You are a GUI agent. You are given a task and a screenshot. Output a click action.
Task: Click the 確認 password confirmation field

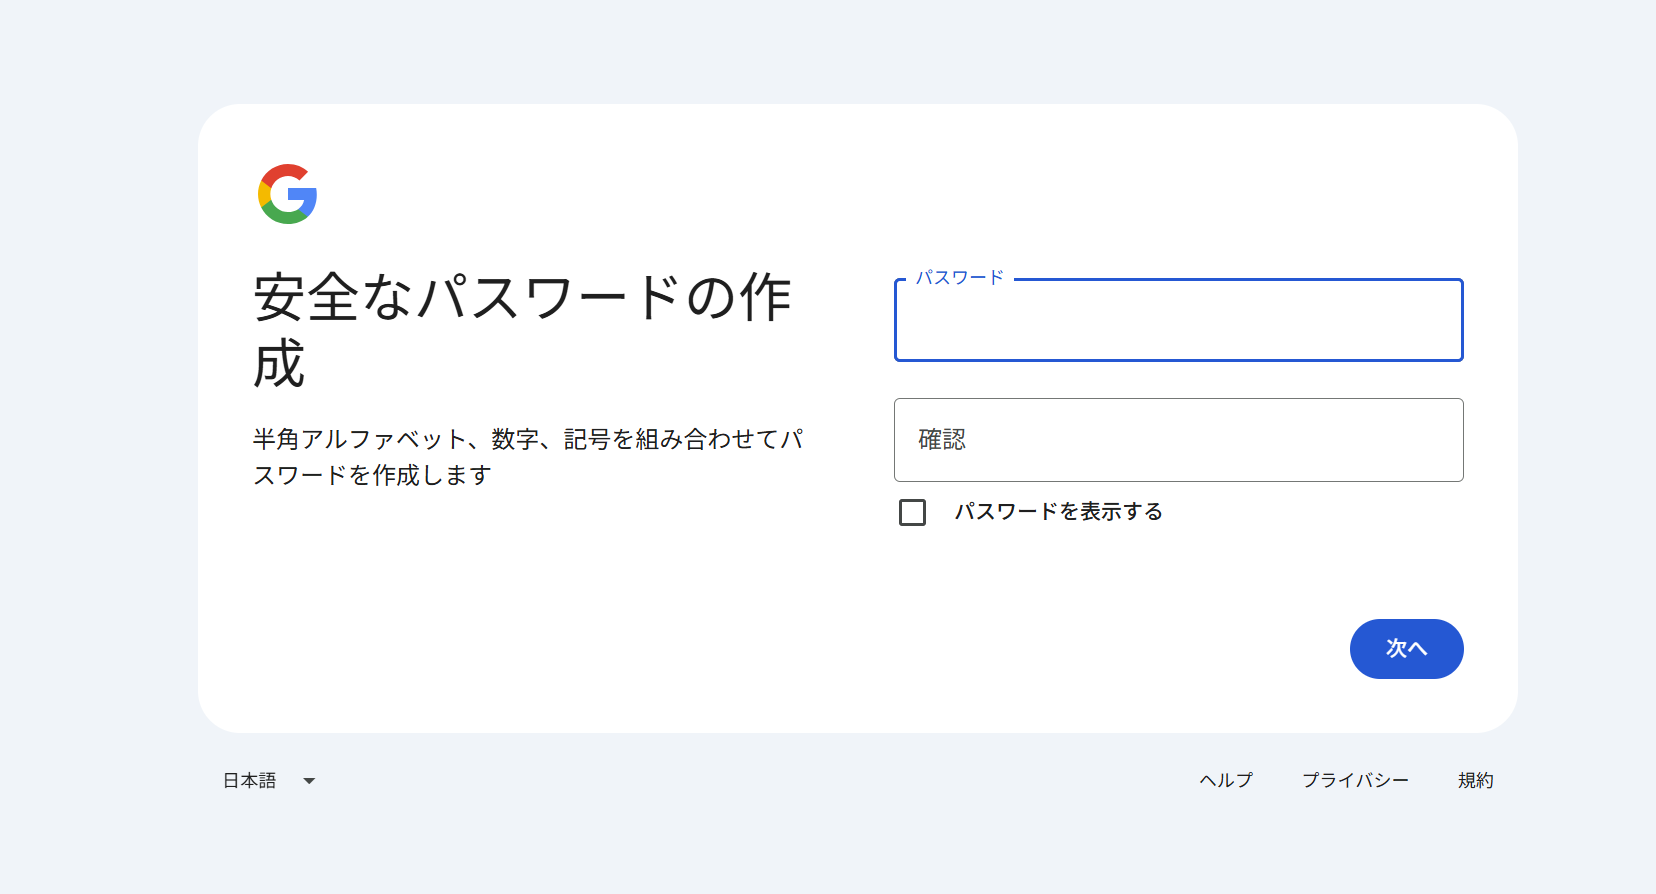tap(1178, 440)
